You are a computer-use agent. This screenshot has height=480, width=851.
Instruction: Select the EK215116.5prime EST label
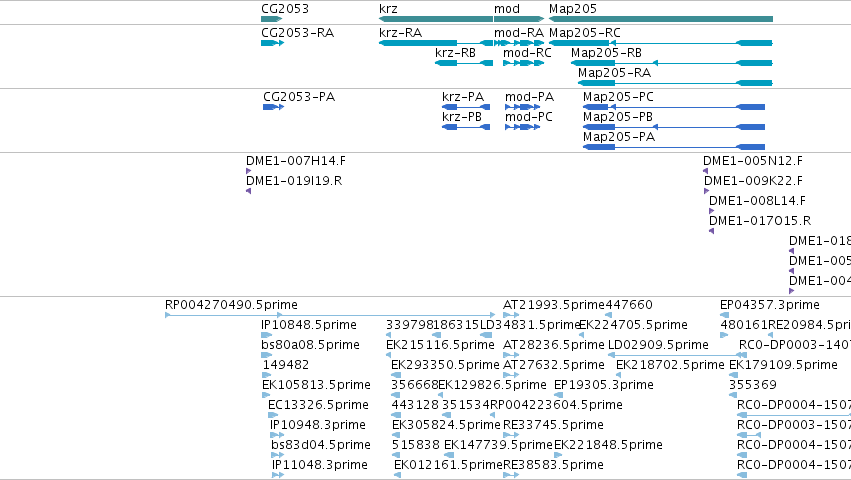[440, 345]
